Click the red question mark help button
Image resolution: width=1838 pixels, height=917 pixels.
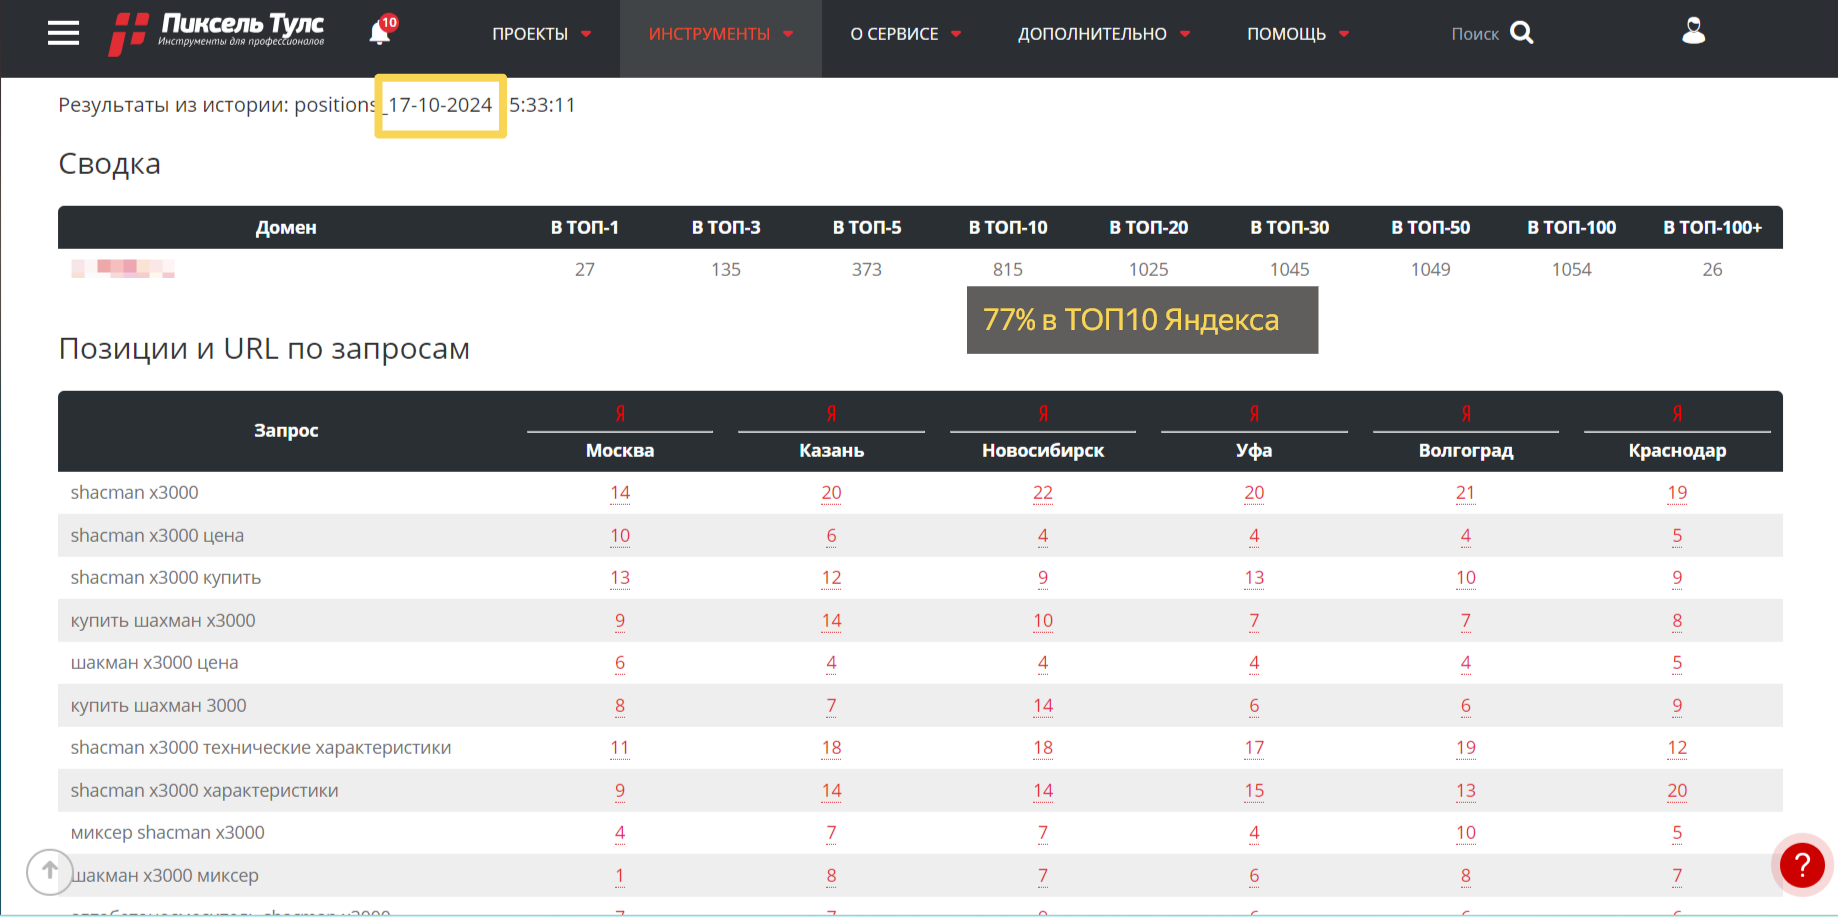pos(1802,865)
